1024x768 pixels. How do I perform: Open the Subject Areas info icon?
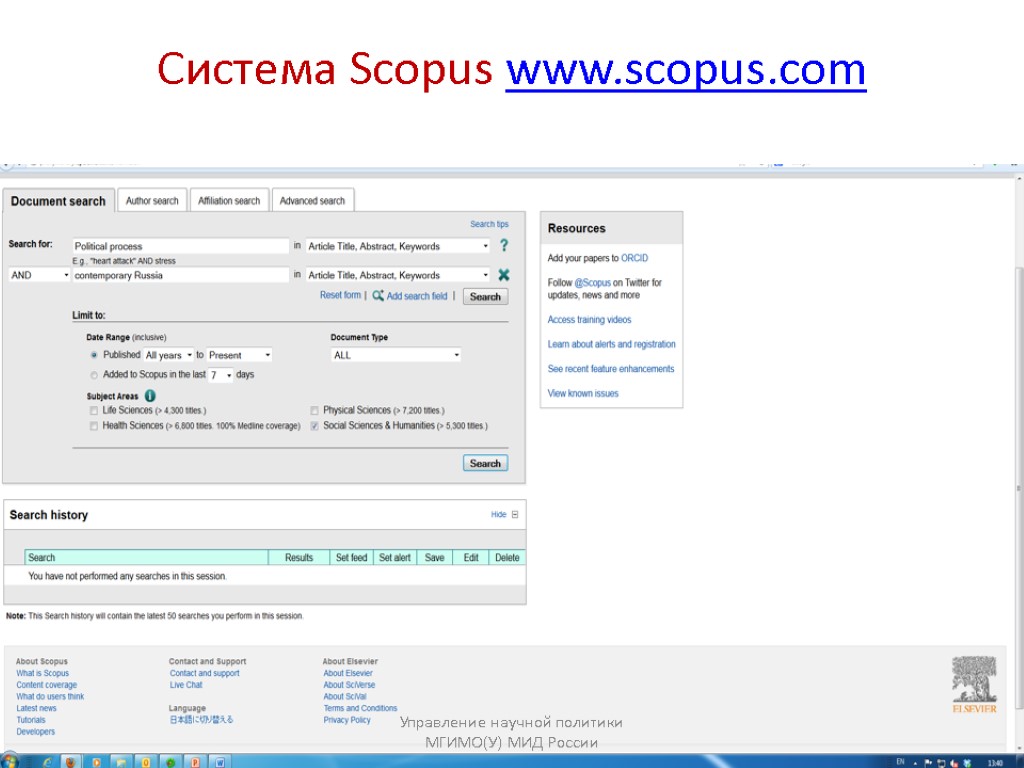coord(150,396)
